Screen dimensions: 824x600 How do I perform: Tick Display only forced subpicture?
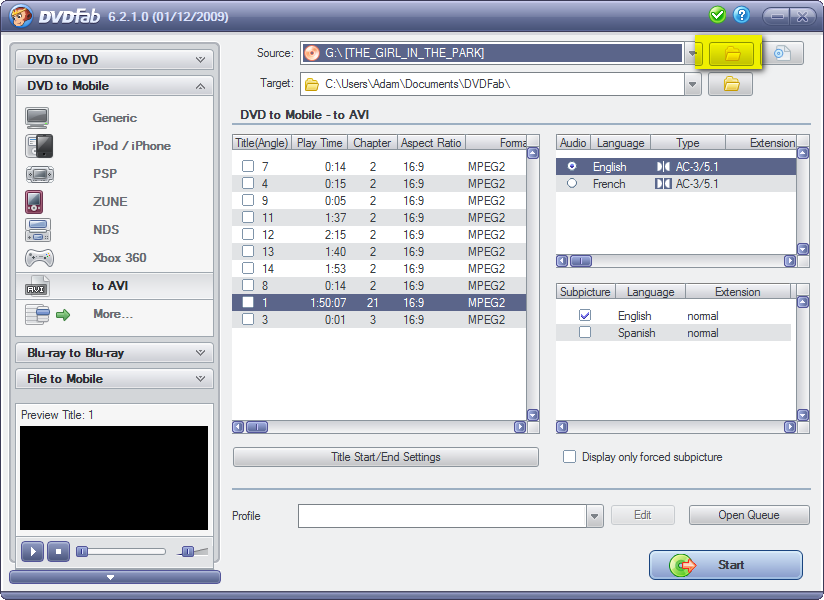[x=570, y=457]
